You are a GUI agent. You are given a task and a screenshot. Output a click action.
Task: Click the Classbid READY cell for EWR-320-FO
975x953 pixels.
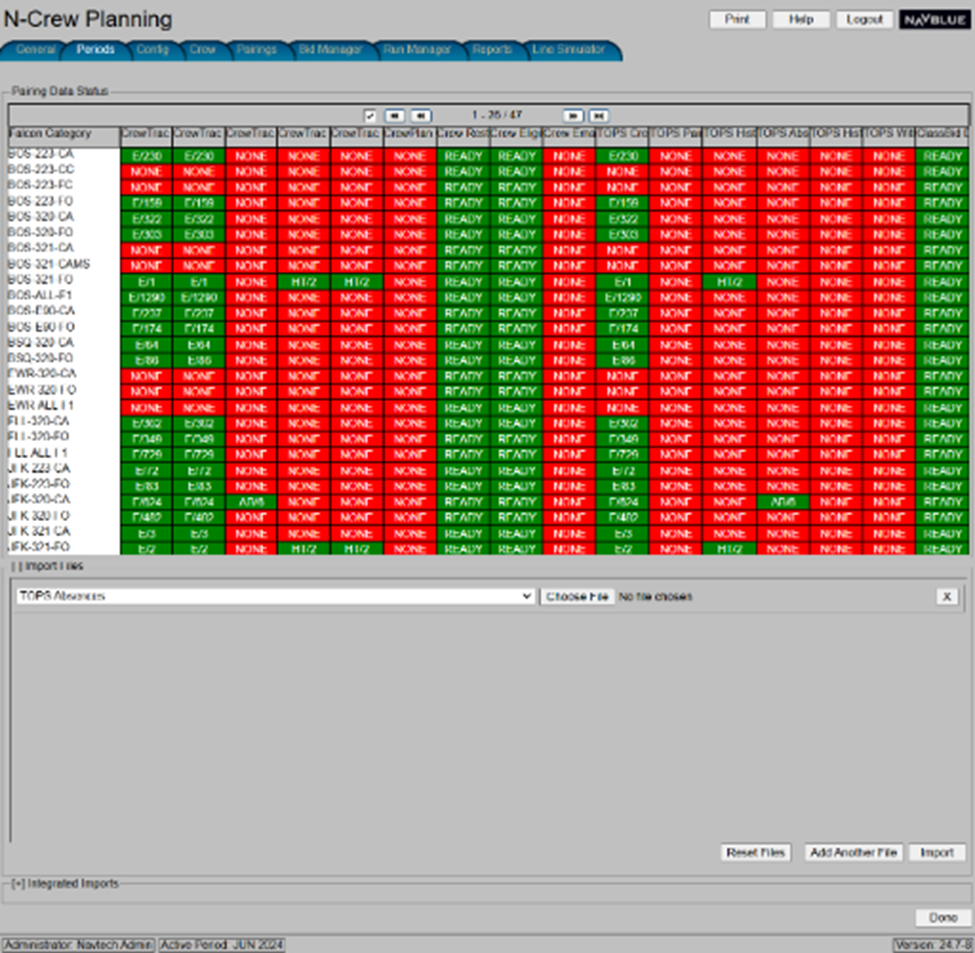942,392
